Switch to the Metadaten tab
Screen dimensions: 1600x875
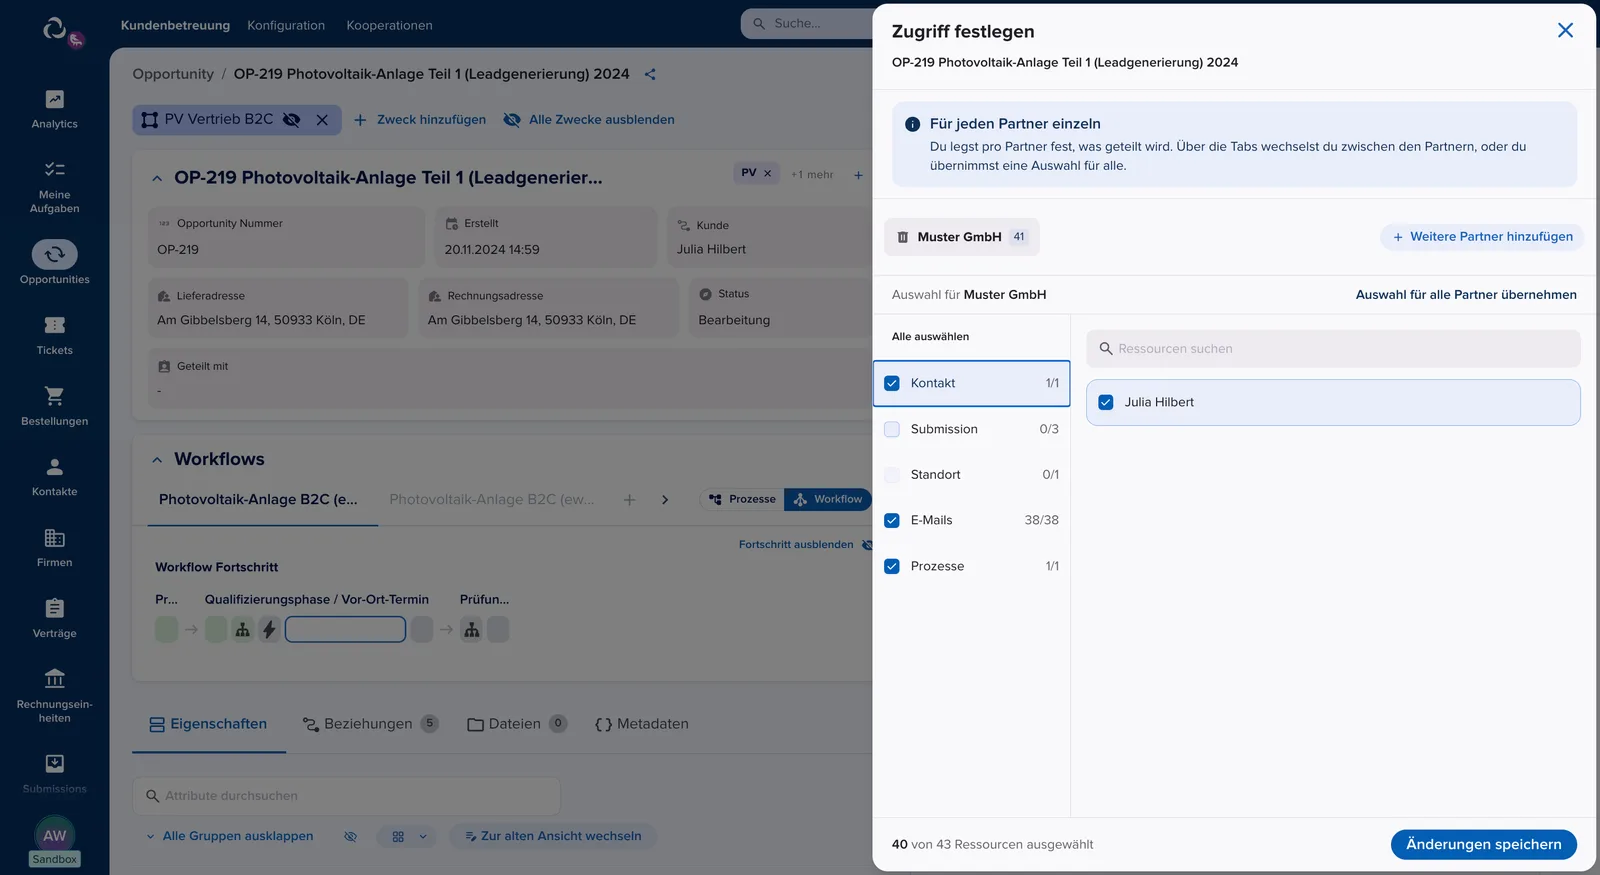(642, 724)
